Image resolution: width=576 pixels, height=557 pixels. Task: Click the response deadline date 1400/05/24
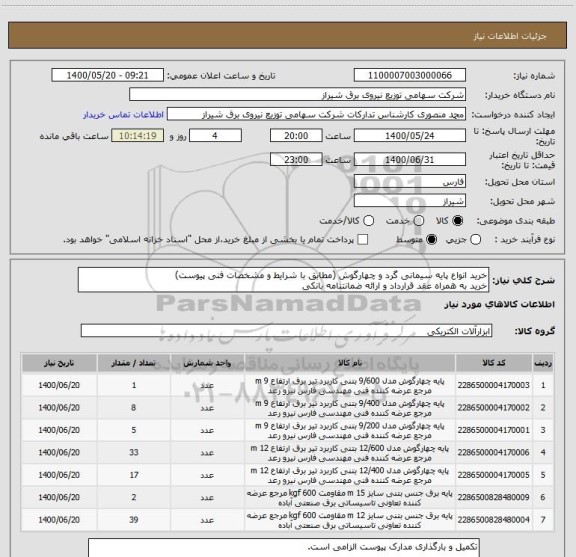coord(410,136)
